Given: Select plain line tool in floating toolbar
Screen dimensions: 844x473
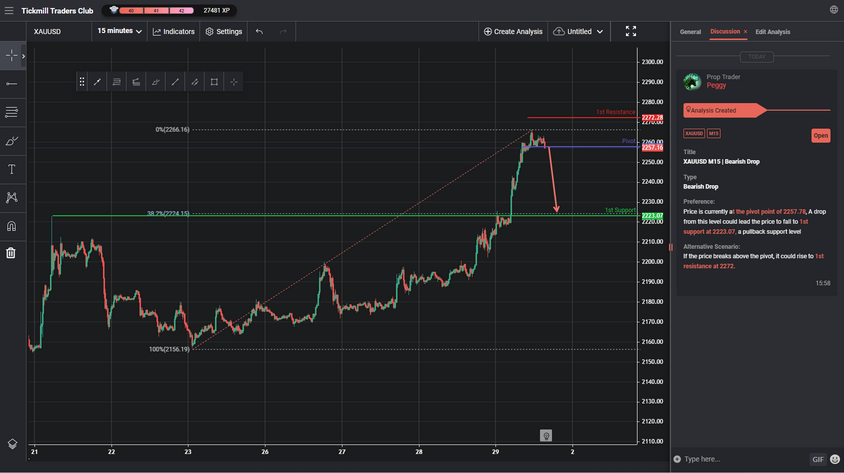Looking at the screenshot, I should point(175,82).
